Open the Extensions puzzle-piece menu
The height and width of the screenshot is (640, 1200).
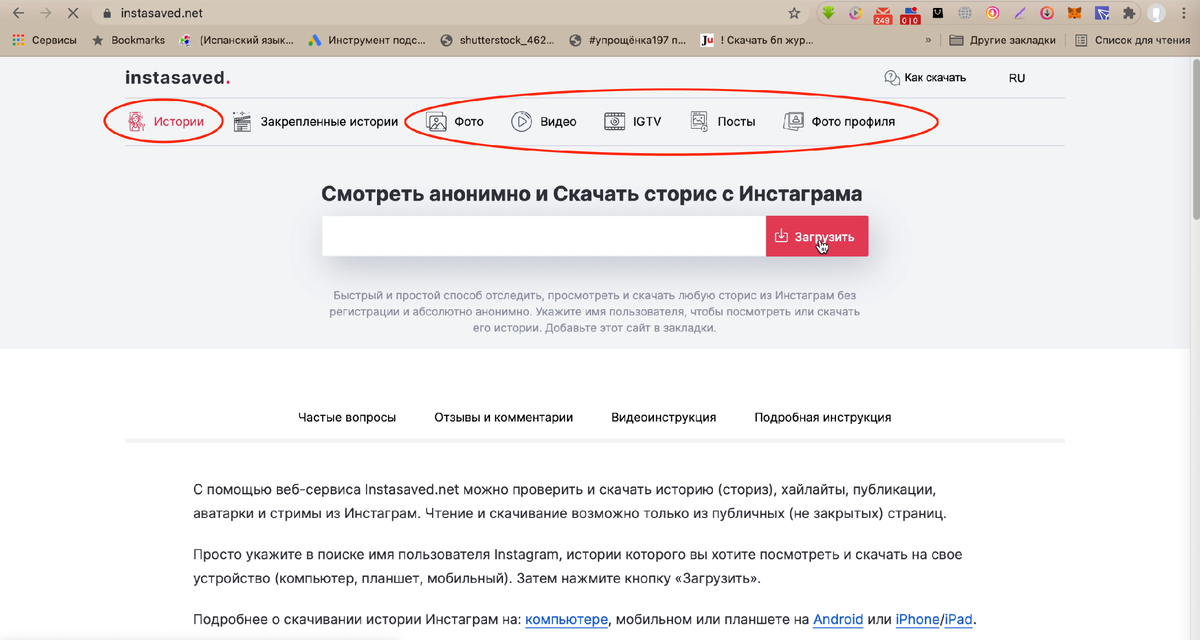pyautogui.click(x=1129, y=14)
